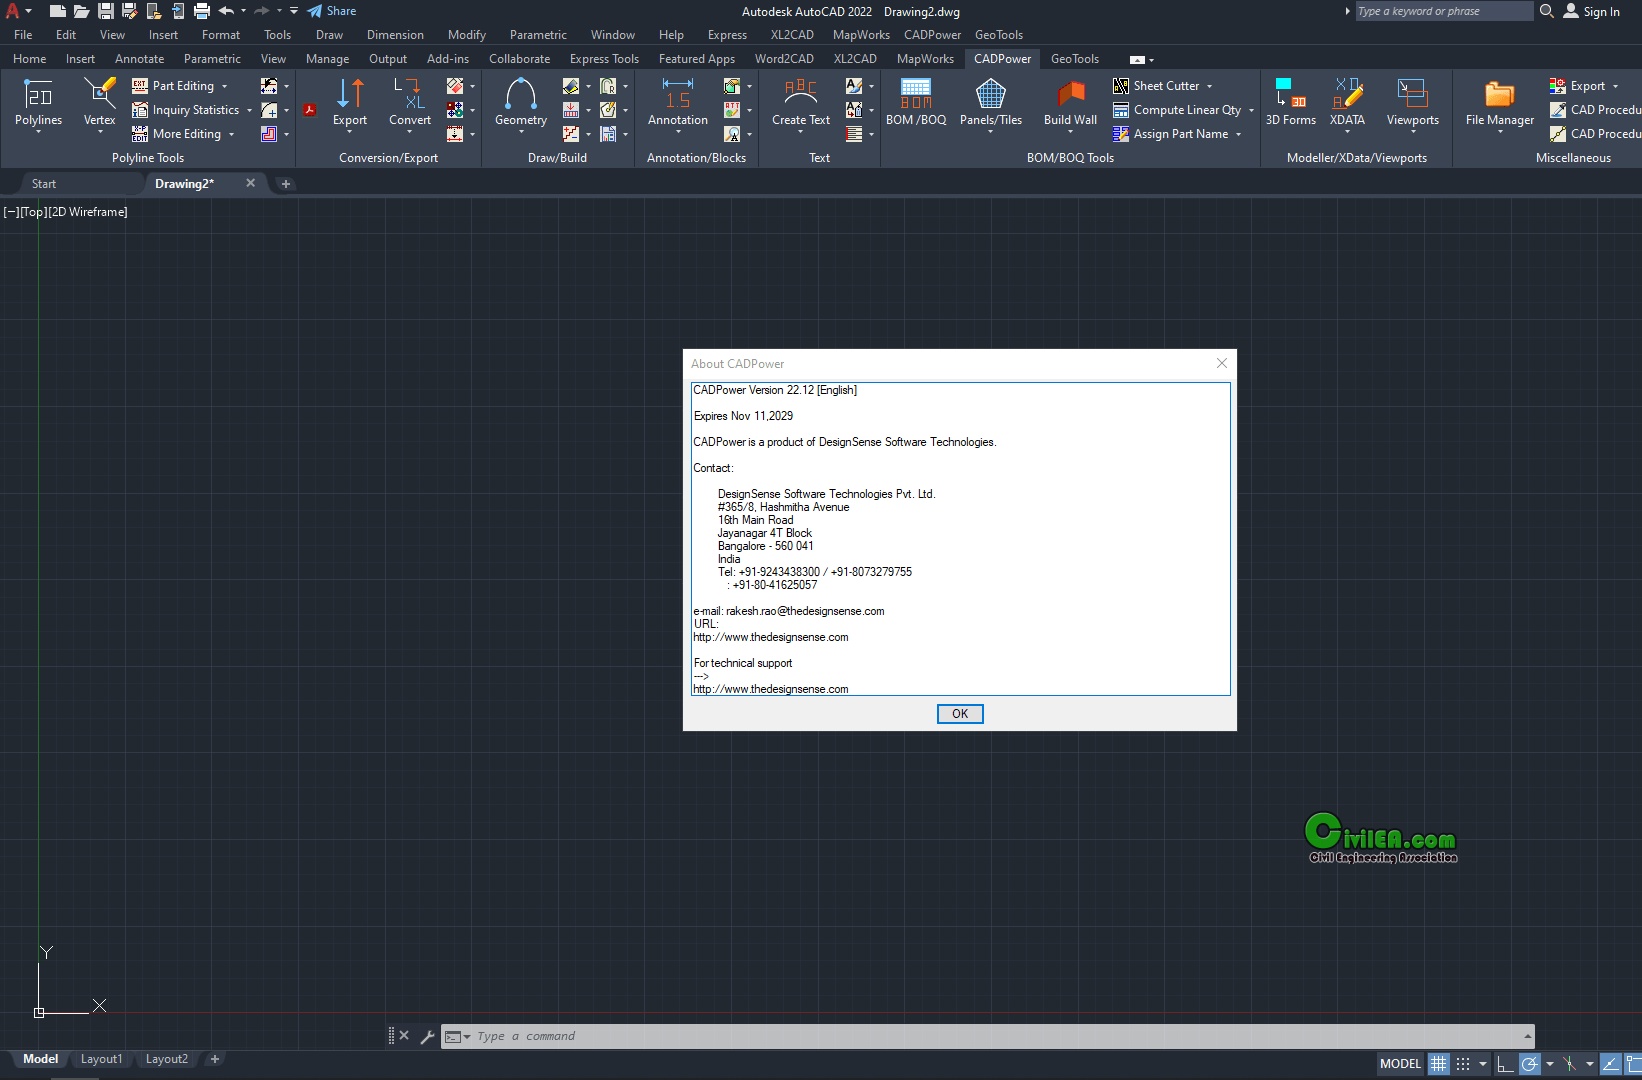Add a new layout with plus button
This screenshot has height=1080, width=1642.
pyautogui.click(x=214, y=1059)
